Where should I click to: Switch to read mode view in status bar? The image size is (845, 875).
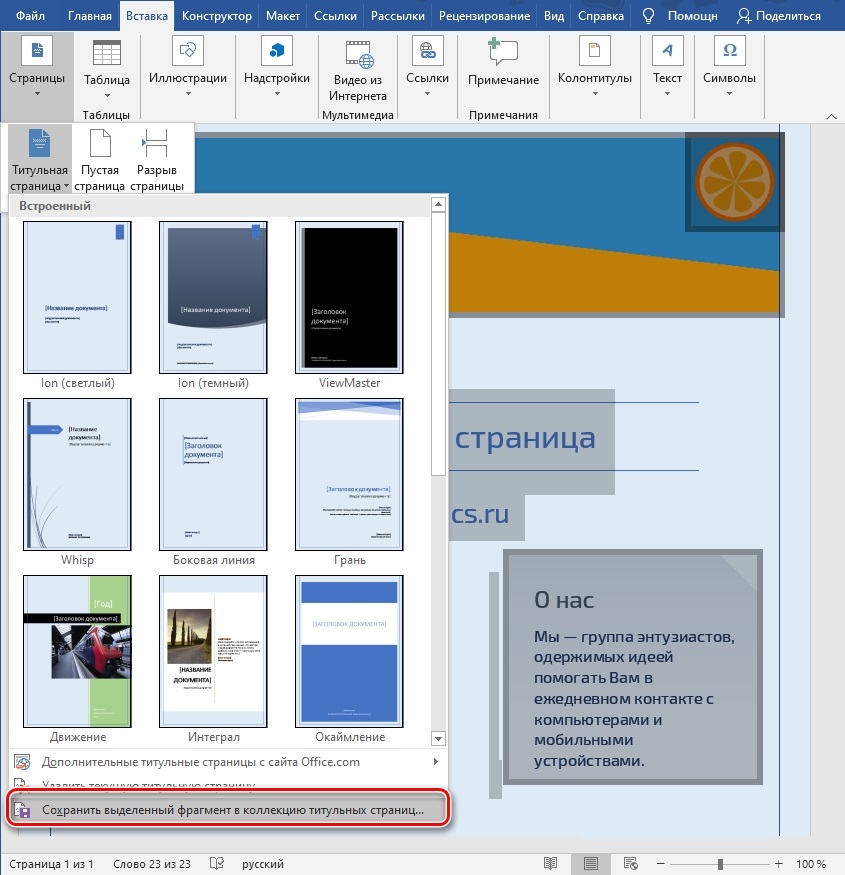point(550,864)
